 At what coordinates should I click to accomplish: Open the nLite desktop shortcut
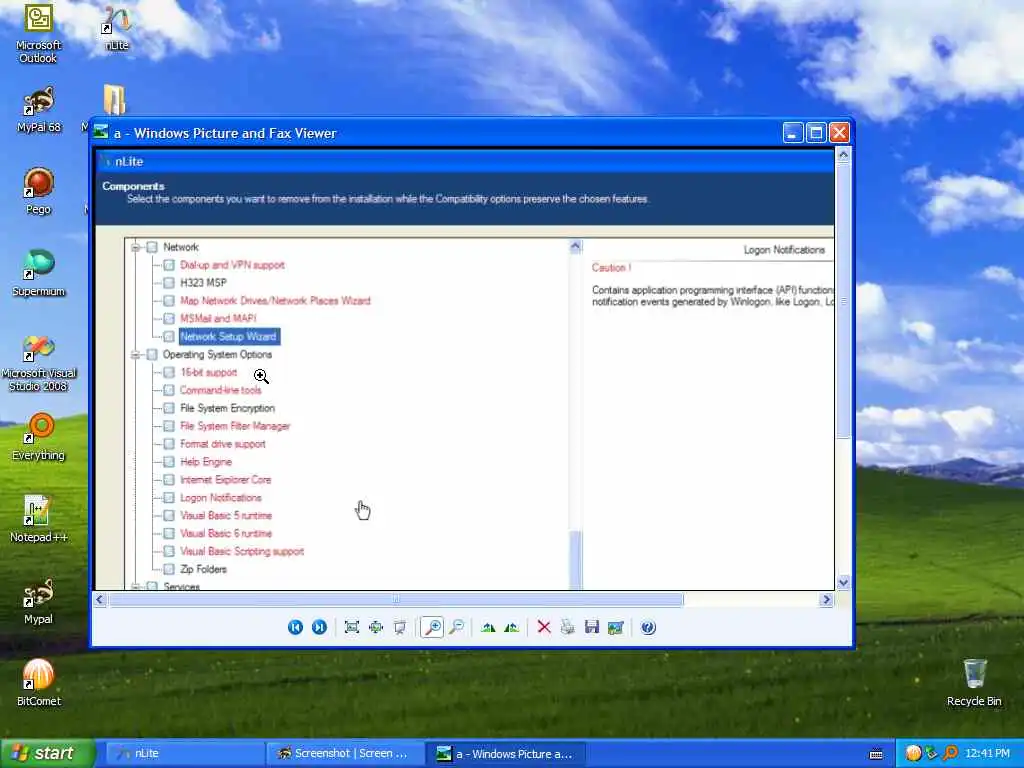116,27
